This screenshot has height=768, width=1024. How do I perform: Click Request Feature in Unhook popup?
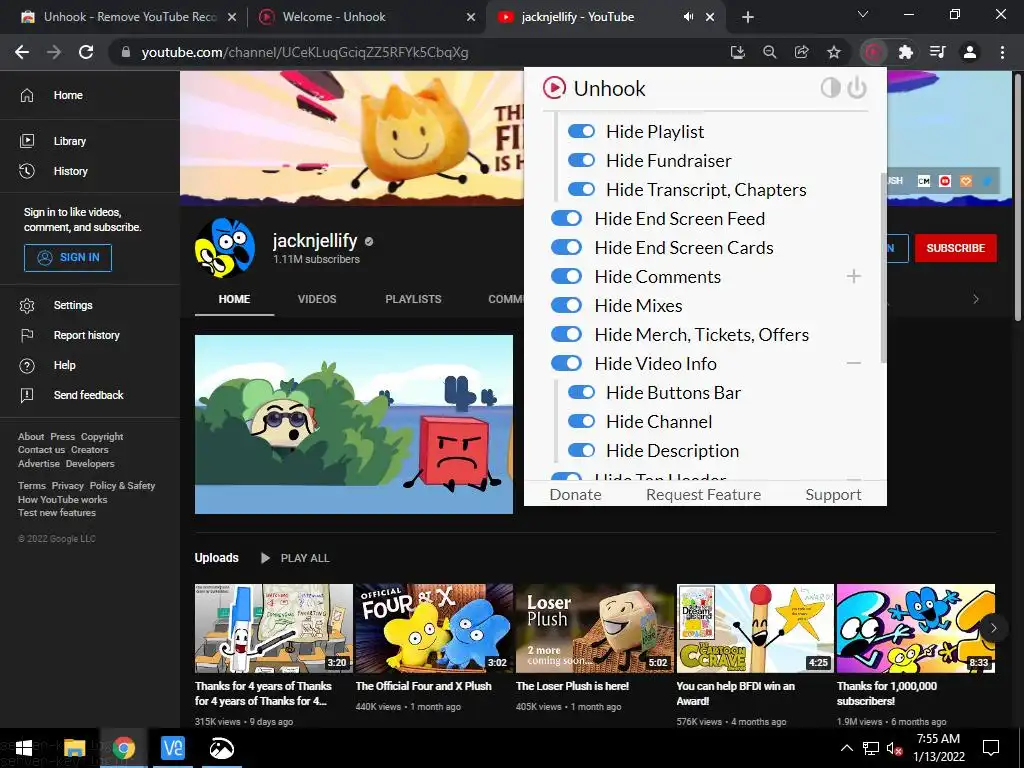[x=703, y=494]
